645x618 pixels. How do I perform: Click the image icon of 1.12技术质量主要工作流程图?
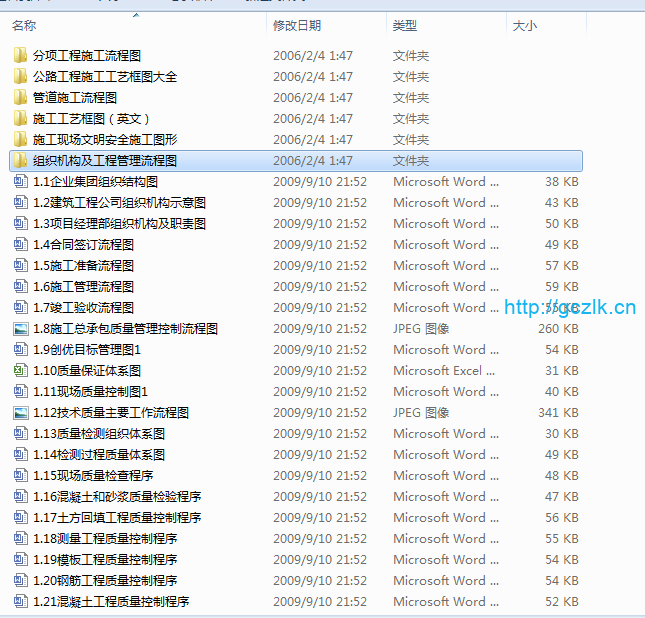[20, 413]
